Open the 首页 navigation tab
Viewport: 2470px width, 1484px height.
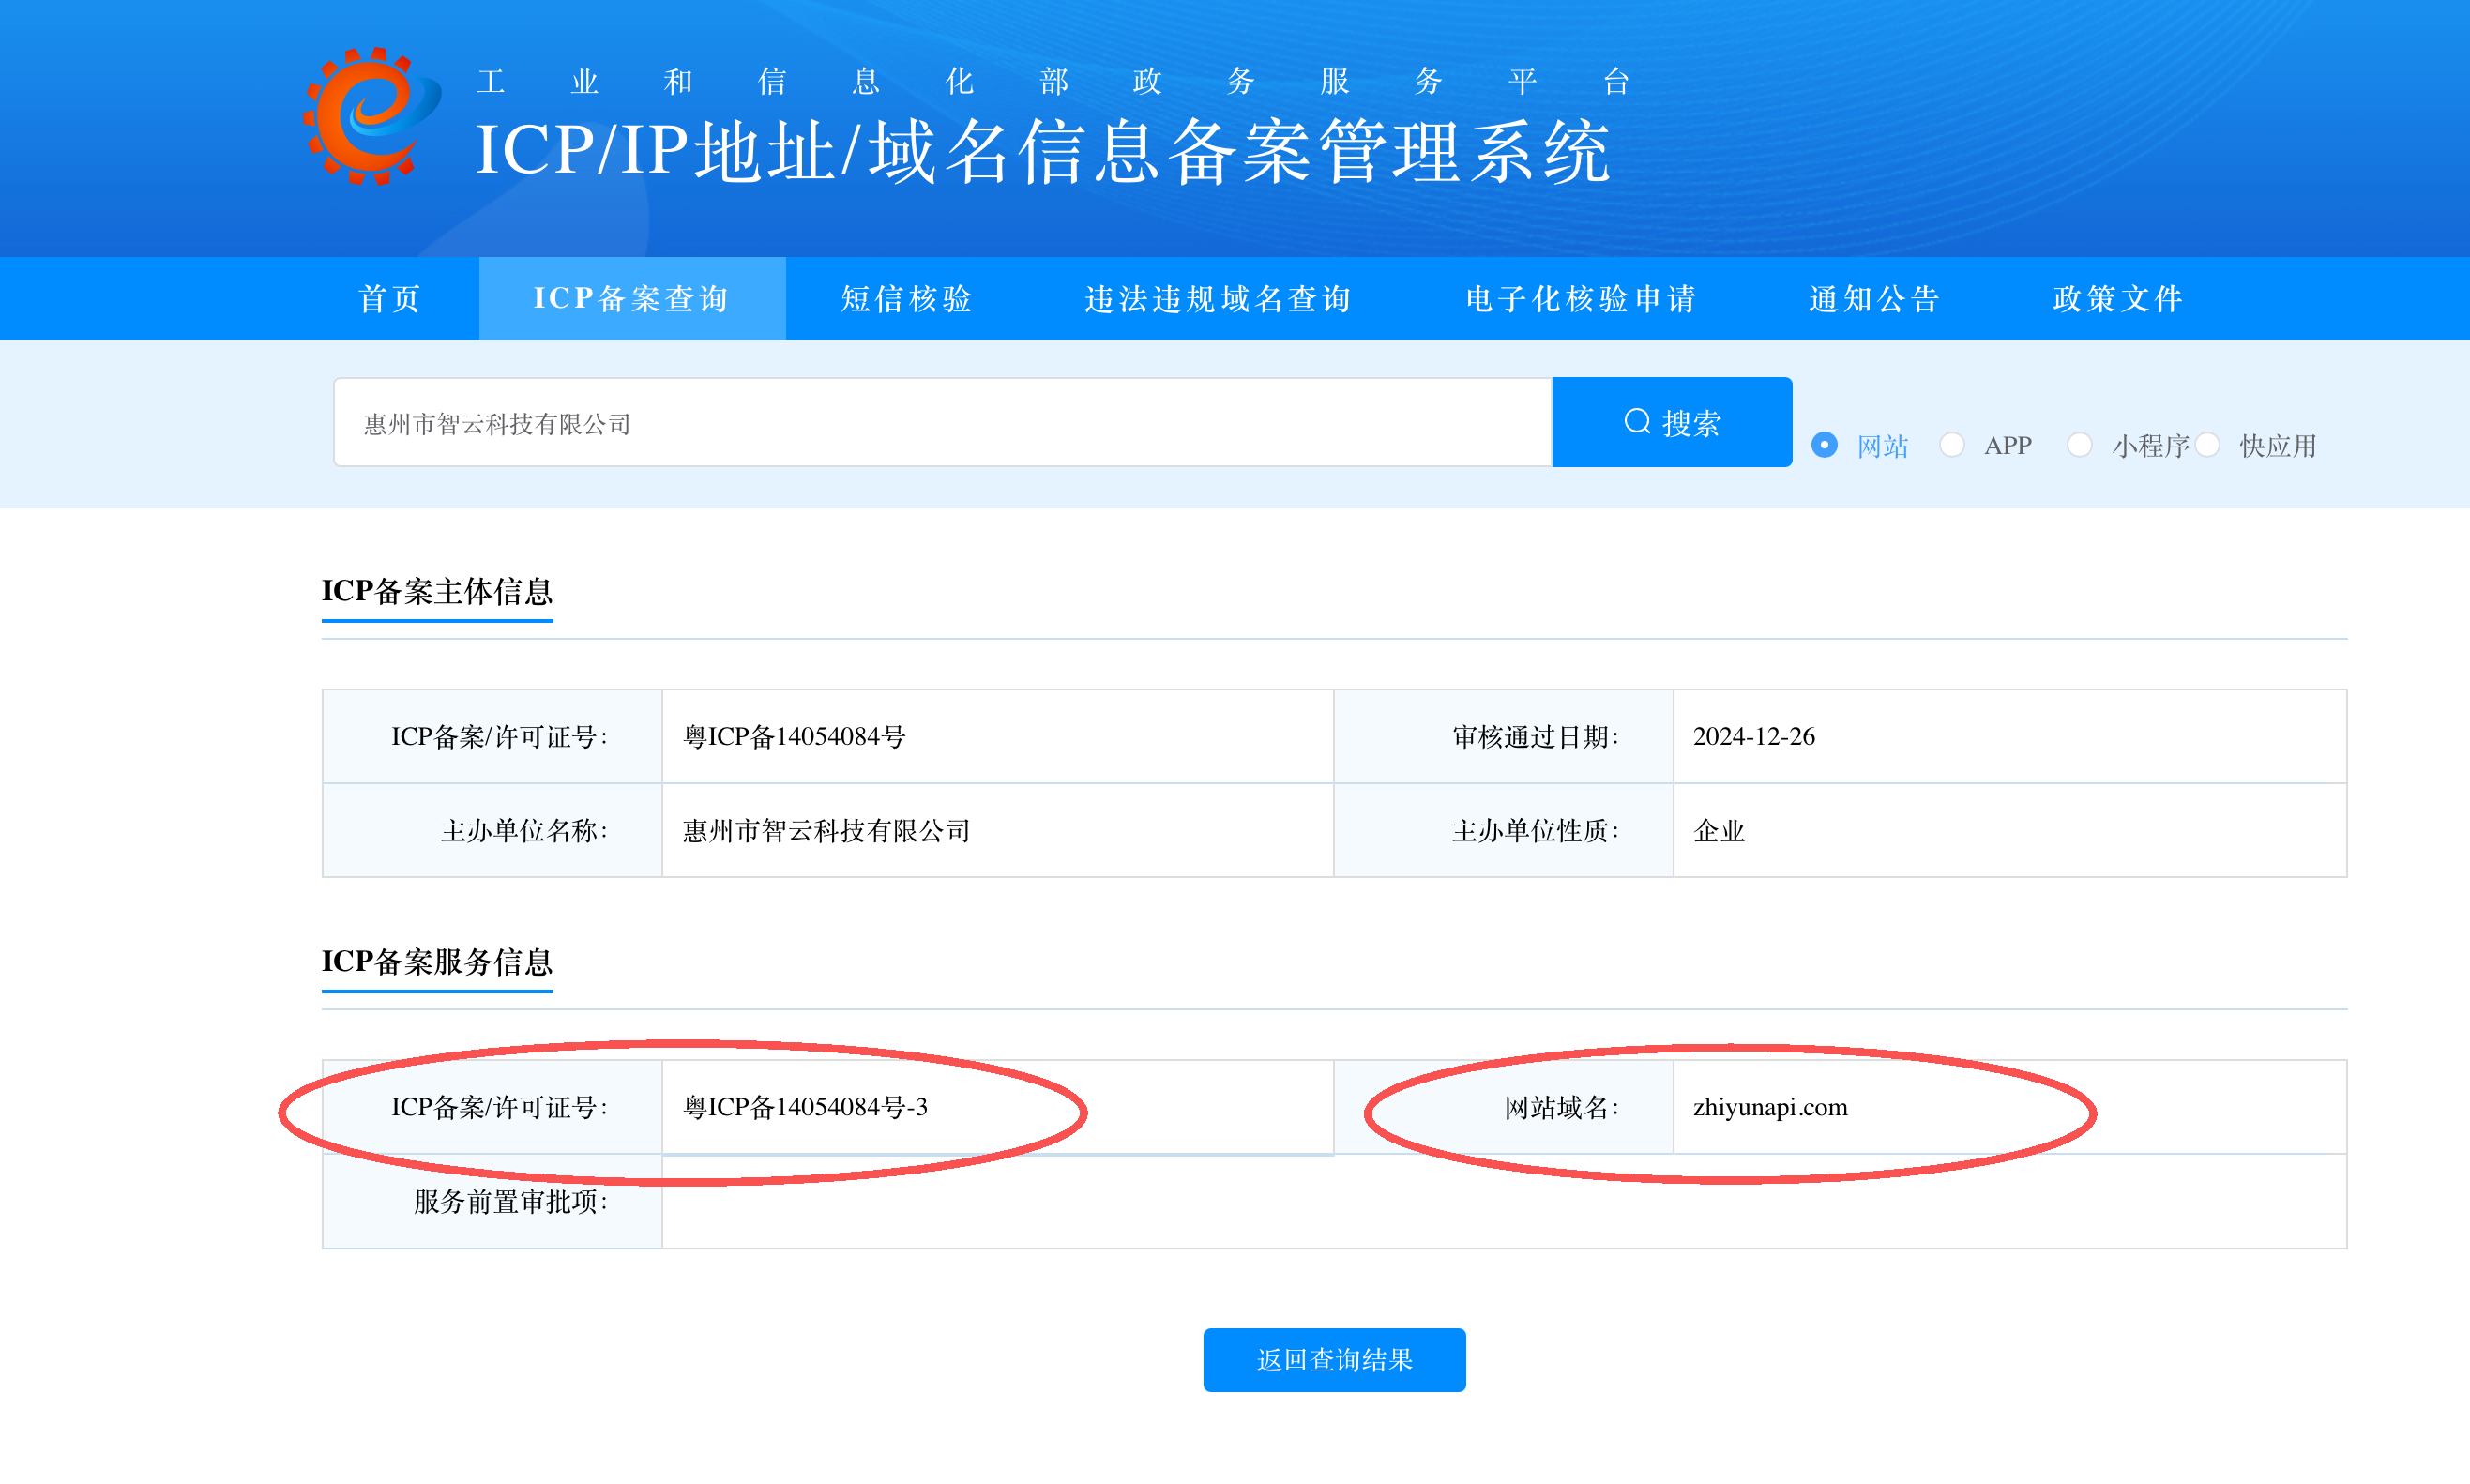pos(390,298)
